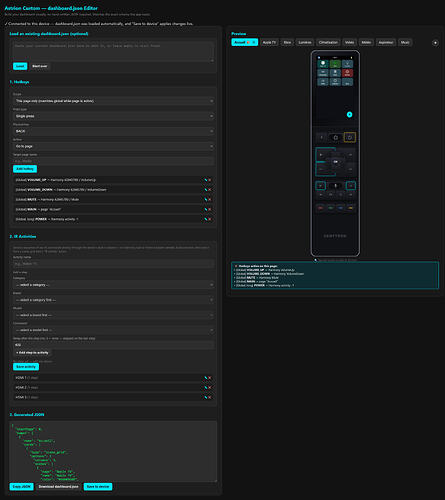Delete the long POWER hotkey red X
445x500 pixels.
[x=210, y=219]
